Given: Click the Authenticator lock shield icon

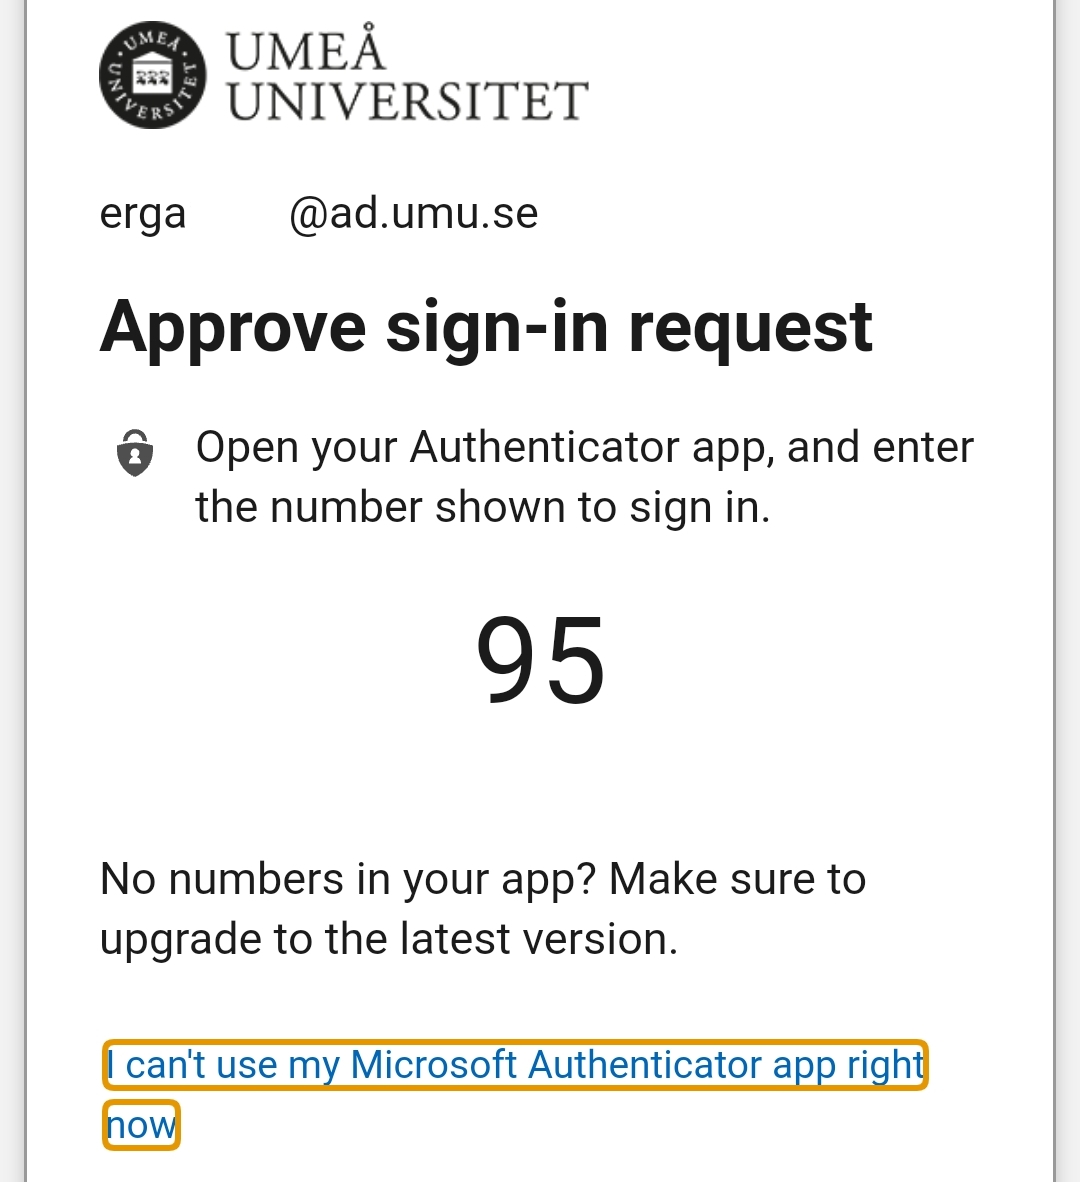Looking at the screenshot, I should click(135, 453).
